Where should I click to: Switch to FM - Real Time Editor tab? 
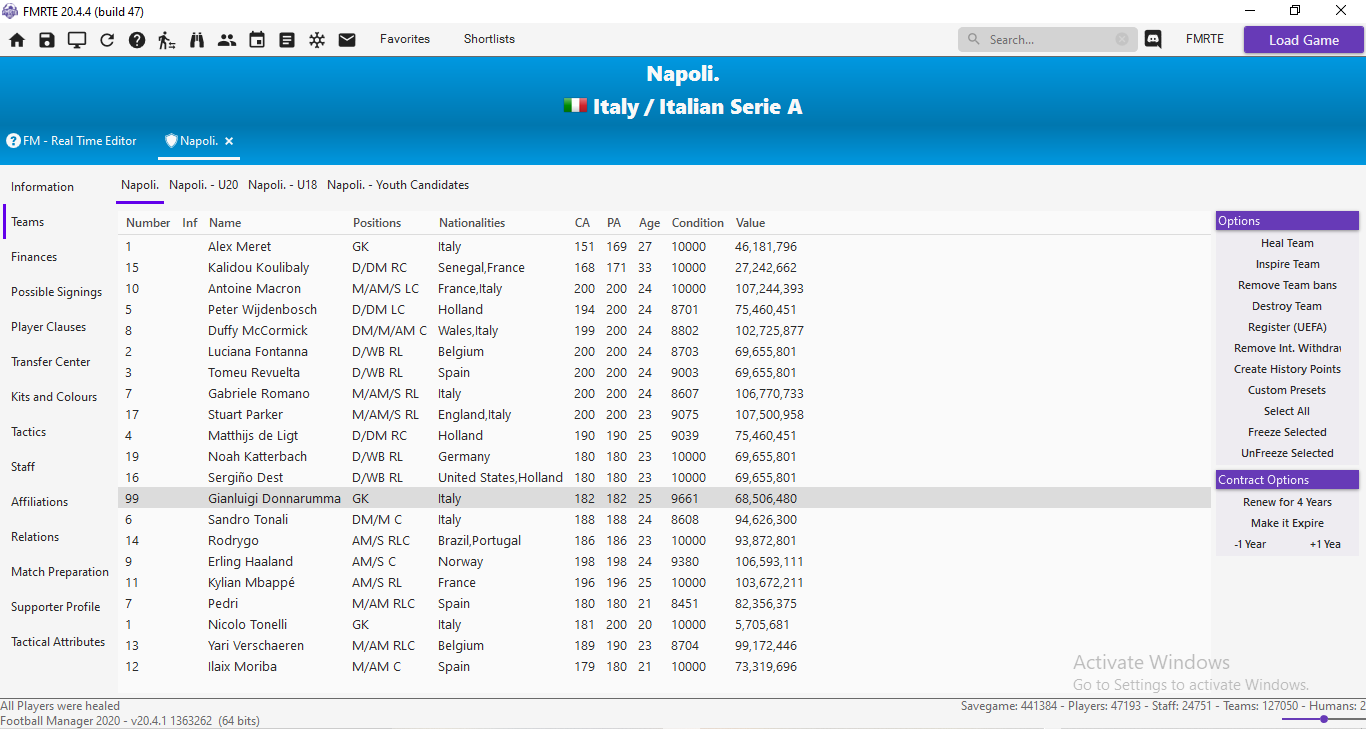(x=72, y=141)
